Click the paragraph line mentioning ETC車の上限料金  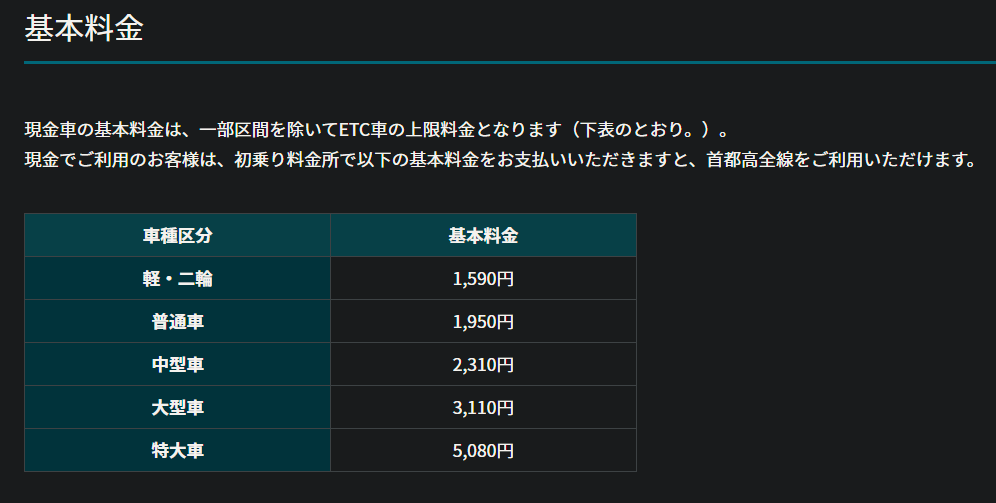point(376,130)
